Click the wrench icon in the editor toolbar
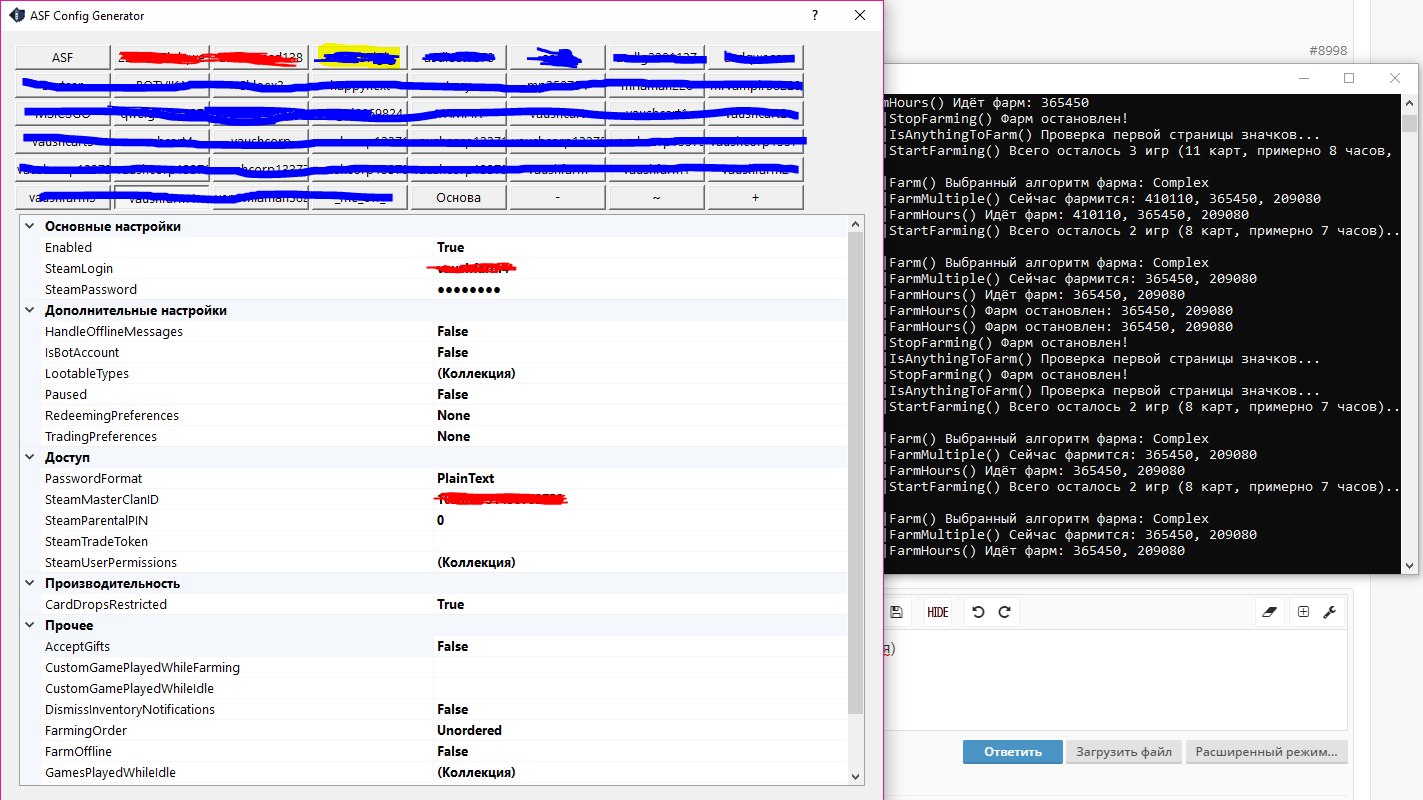 (x=1329, y=612)
